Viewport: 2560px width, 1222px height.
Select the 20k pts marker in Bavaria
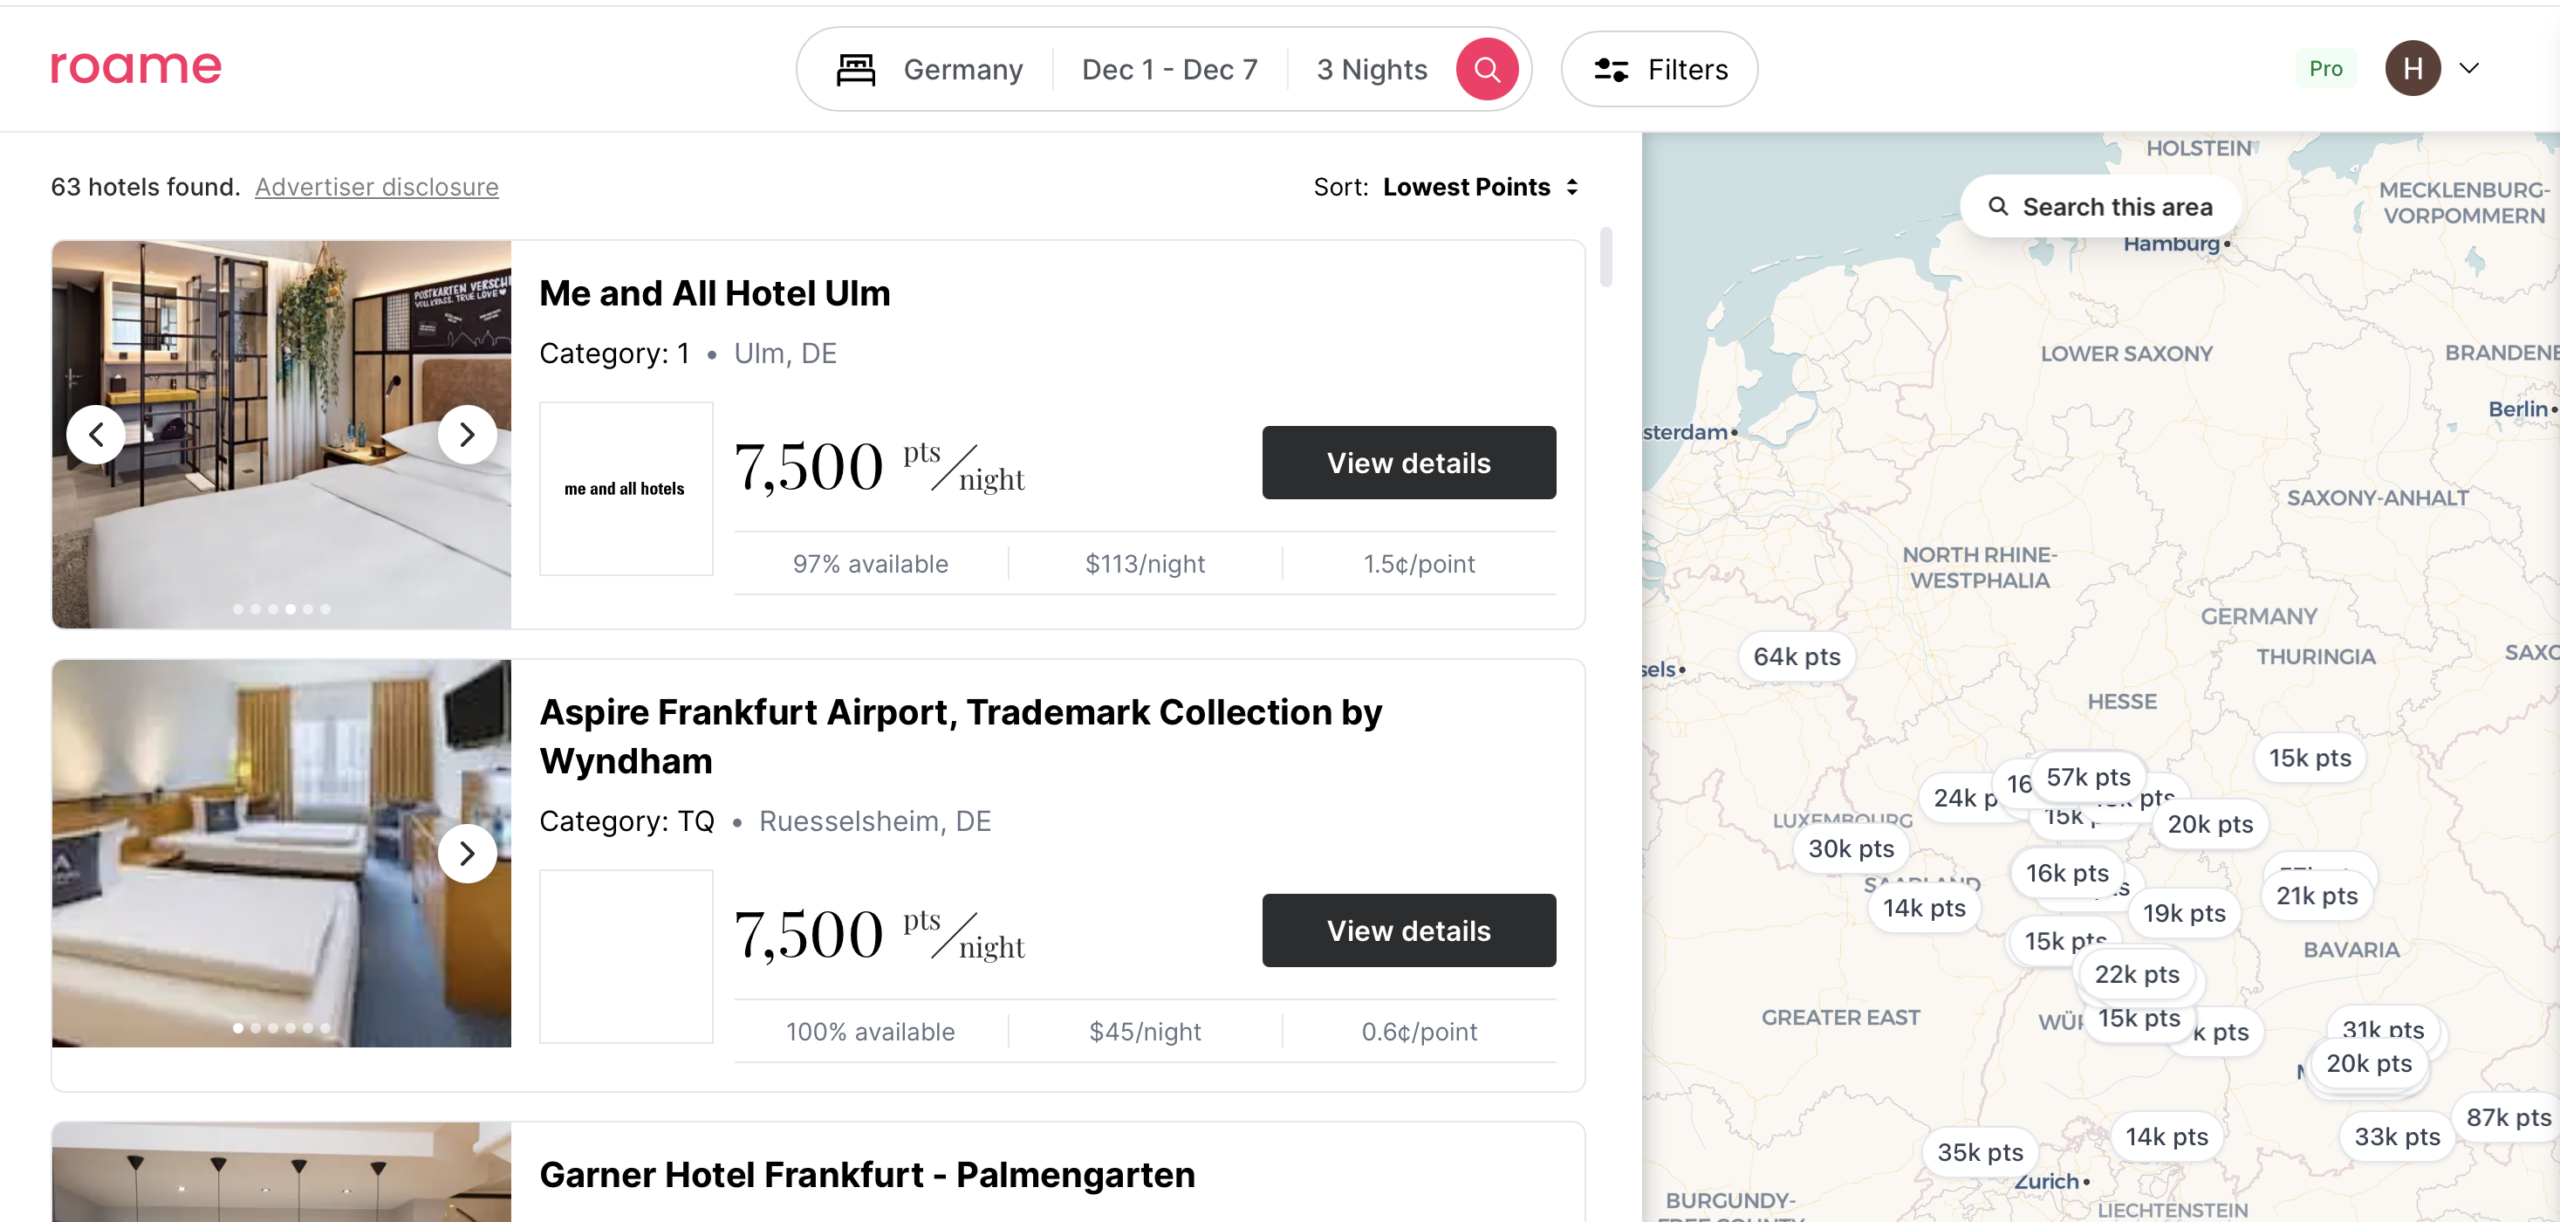(x=2369, y=1063)
